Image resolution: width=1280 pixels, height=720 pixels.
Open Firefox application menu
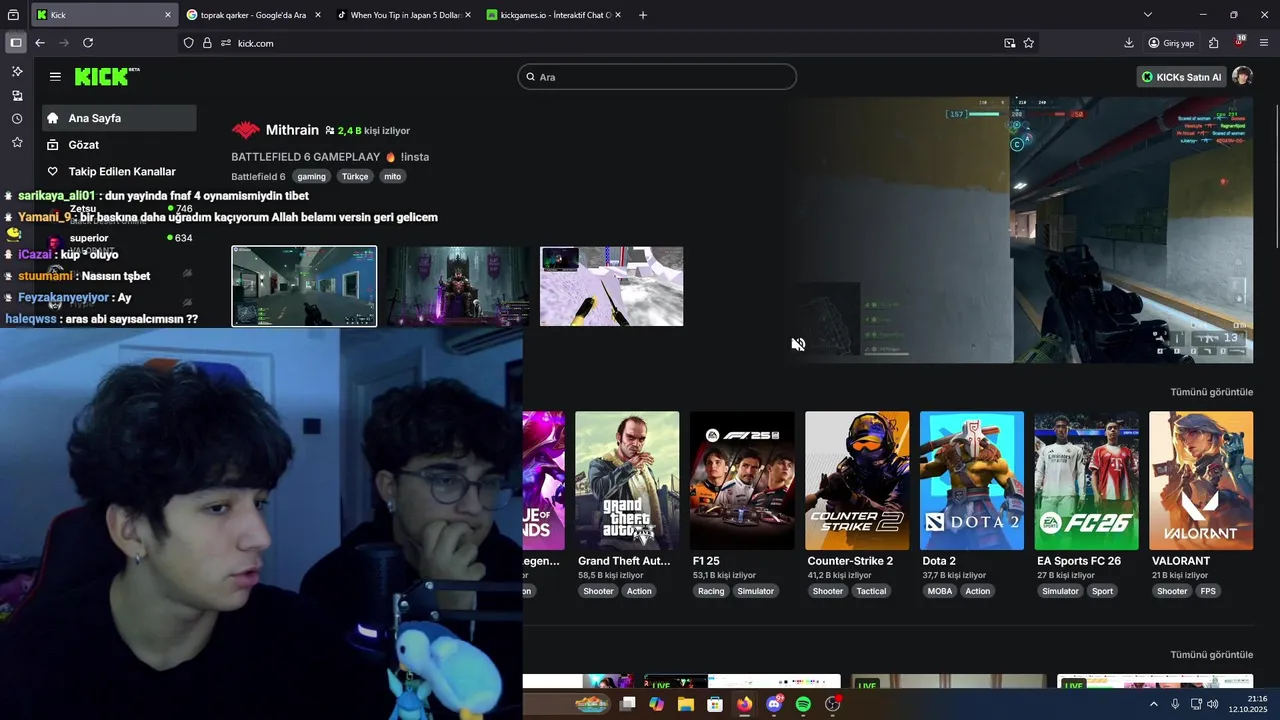point(1264,43)
